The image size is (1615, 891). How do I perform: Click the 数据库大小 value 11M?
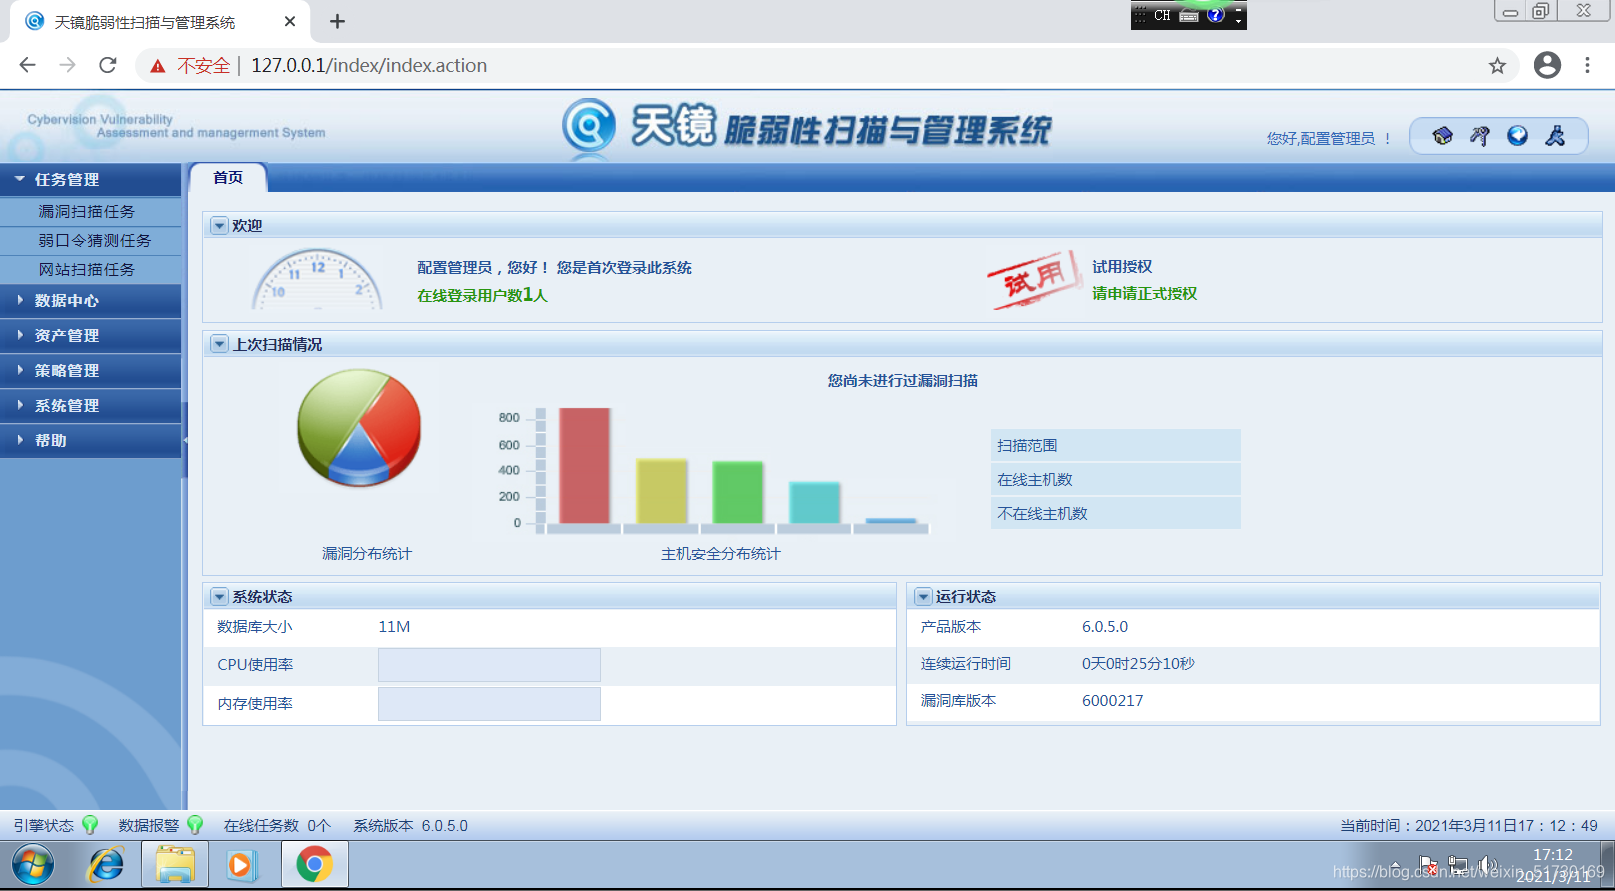click(394, 627)
